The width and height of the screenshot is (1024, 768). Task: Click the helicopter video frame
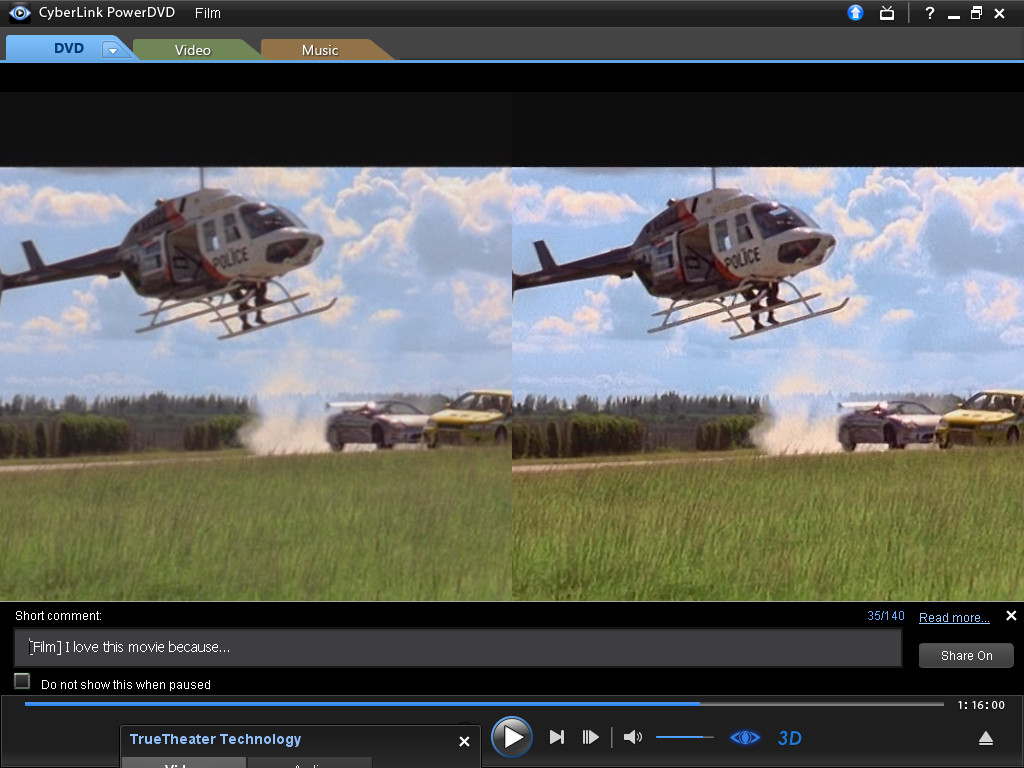point(512,384)
